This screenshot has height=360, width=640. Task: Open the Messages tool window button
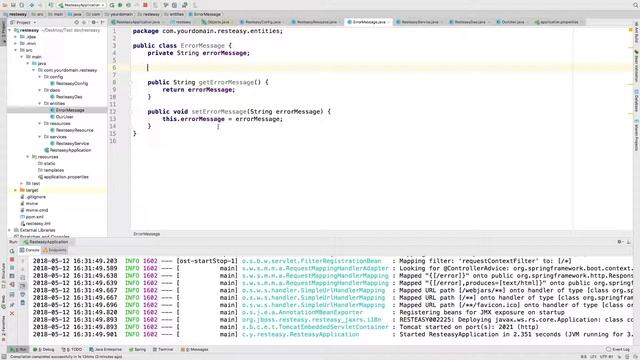[x=195, y=349]
